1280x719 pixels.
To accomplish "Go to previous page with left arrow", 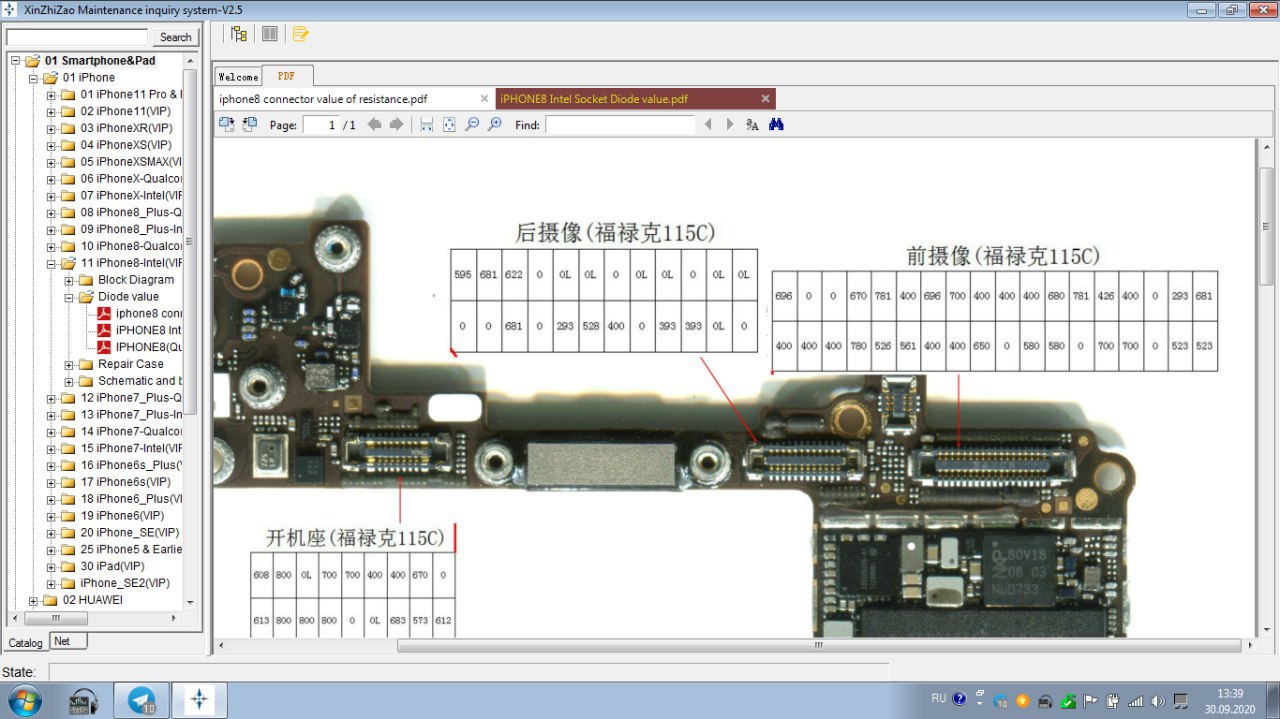I will click(x=375, y=124).
